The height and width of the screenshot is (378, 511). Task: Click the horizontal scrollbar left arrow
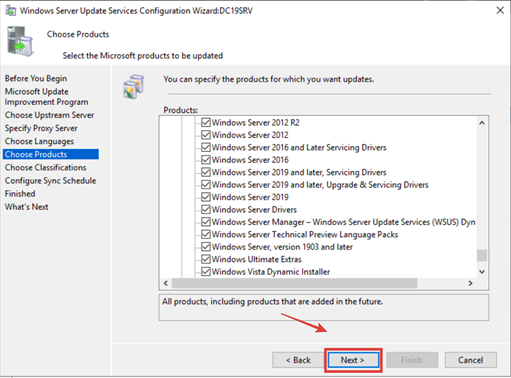click(166, 283)
